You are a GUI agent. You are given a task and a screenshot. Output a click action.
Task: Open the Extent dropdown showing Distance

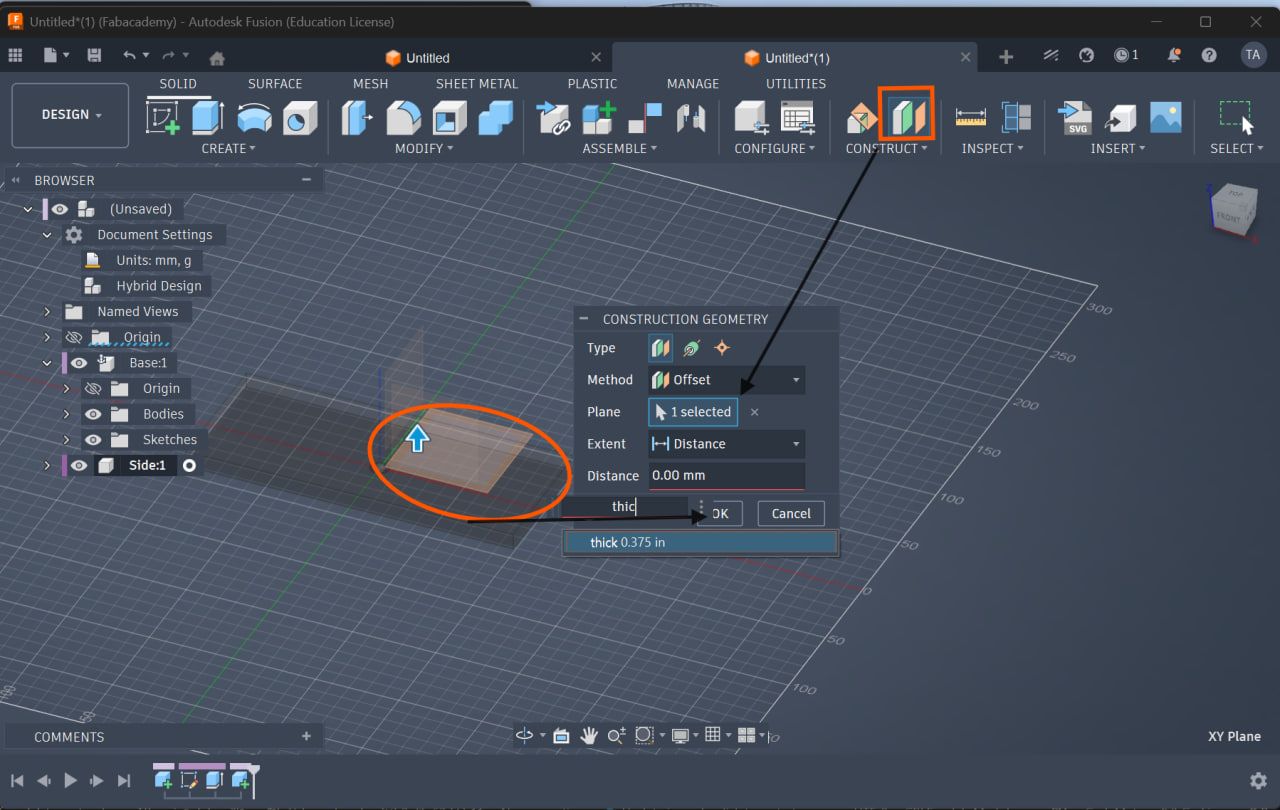tap(726, 444)
